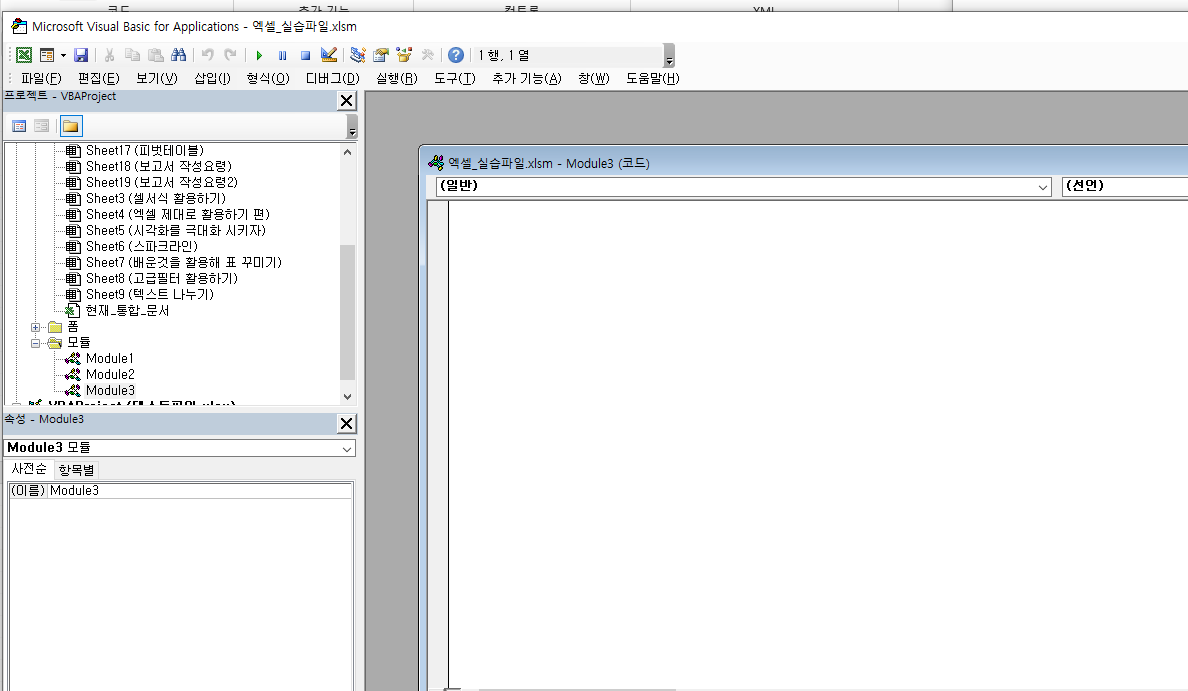Open the Module3 모듈 object dropdown
The width and height of the screenshot is (1188, 691).
coord(346,449)
